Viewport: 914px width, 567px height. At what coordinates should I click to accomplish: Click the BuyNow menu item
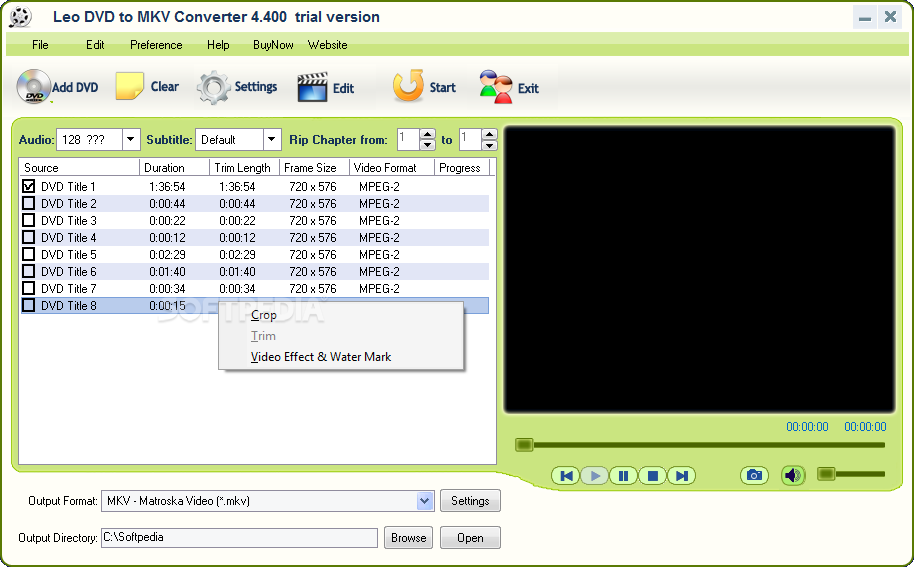pos(273,45)
